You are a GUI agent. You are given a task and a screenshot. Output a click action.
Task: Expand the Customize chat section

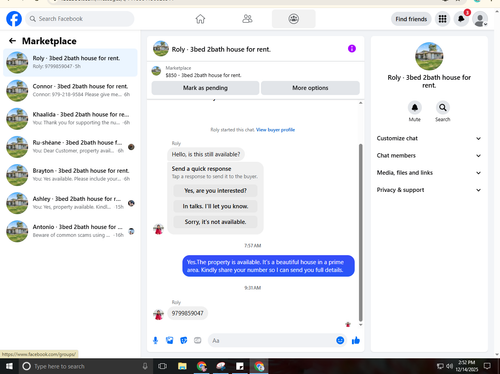click(429, 138)
